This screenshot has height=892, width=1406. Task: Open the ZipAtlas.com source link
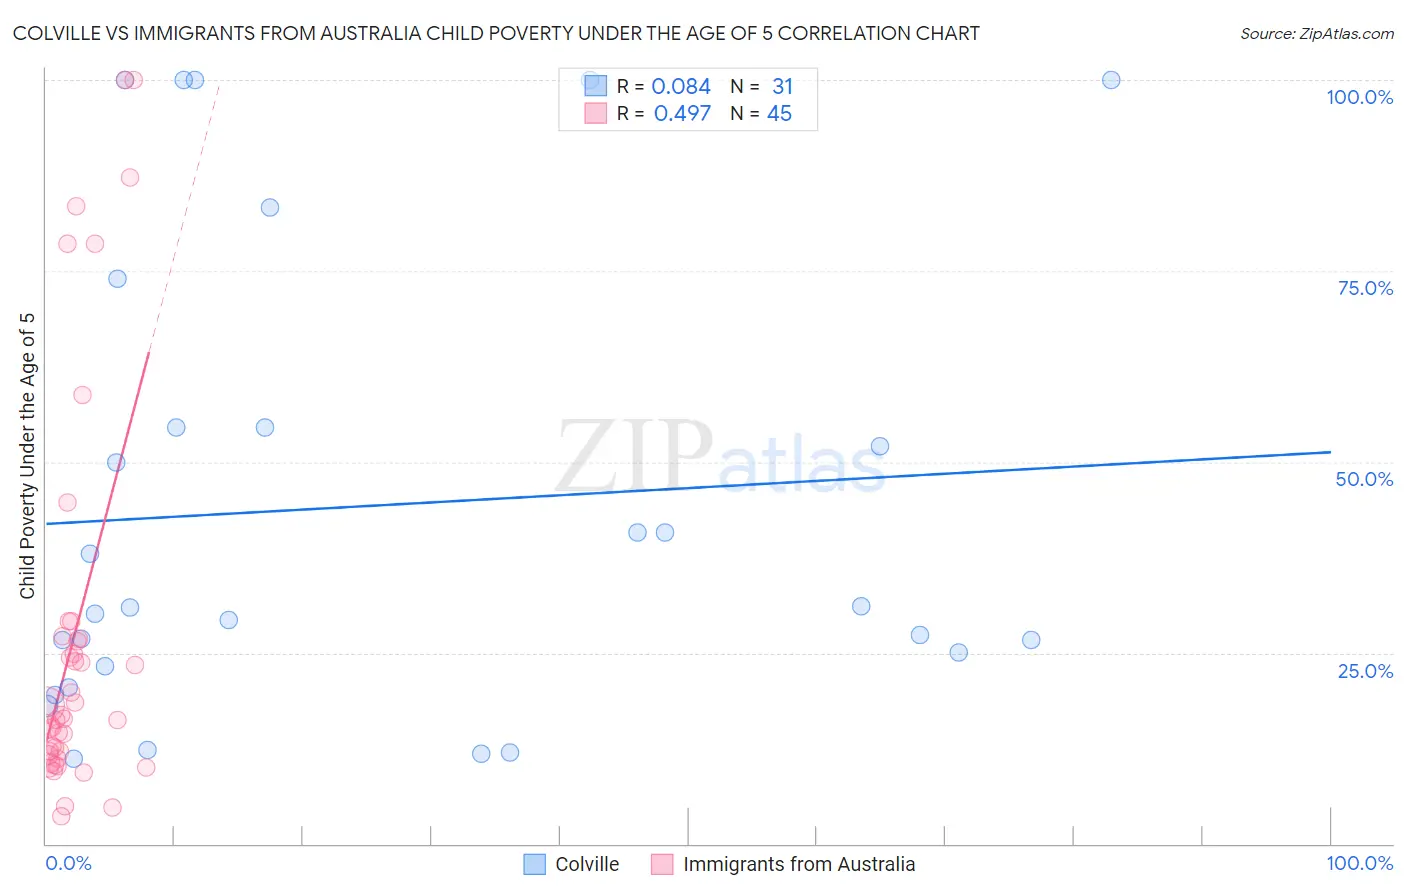pos(1316,34)
